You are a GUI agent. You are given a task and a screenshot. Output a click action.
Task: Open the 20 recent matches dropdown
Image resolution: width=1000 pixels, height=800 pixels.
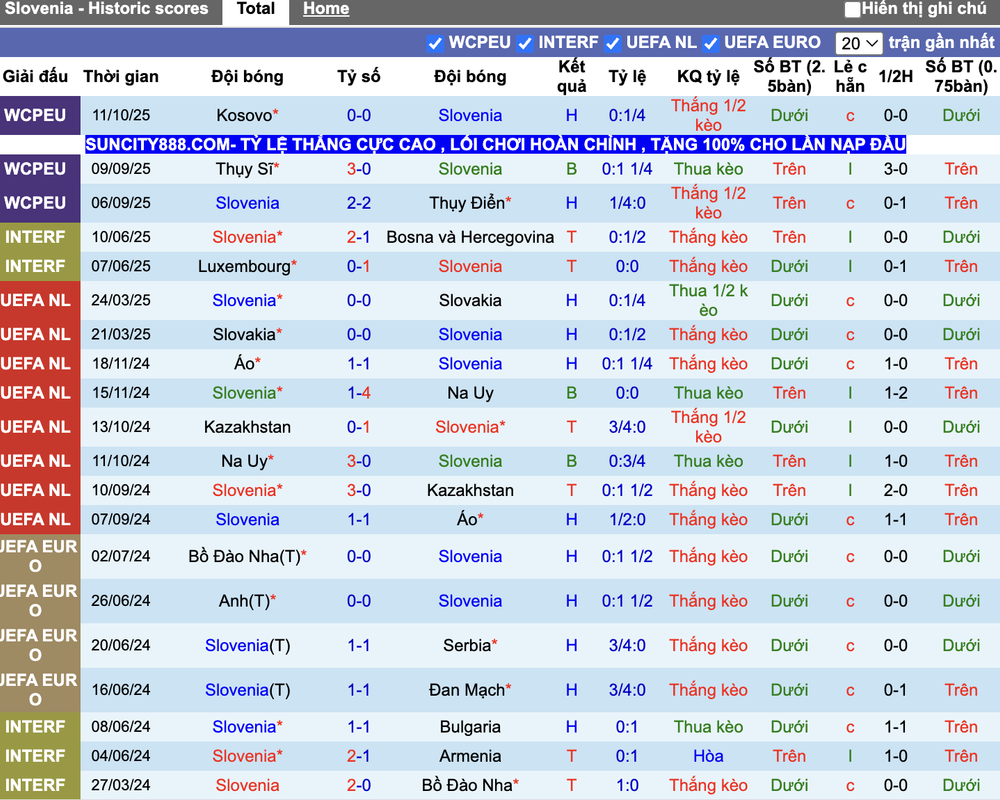[858, 43]
